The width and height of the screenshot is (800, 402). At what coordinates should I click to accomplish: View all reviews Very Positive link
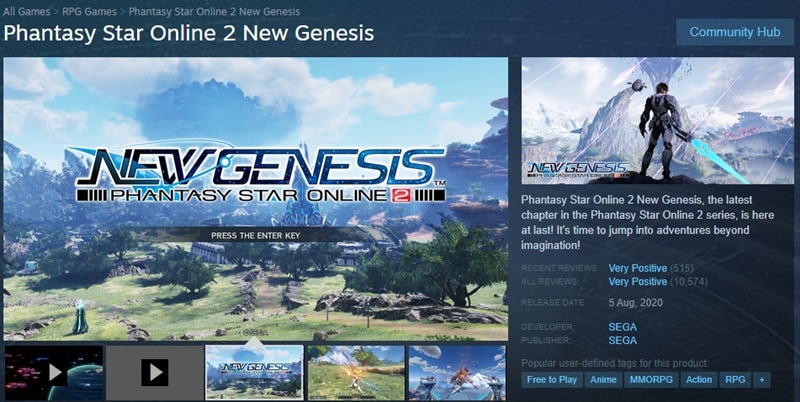tap(638, 282)
